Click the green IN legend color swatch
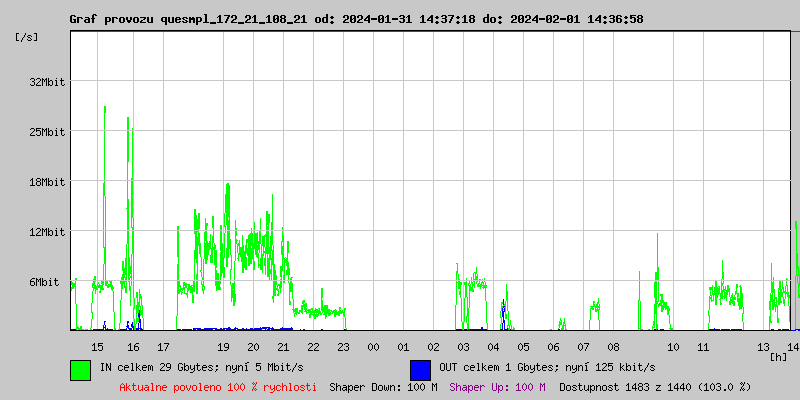This screenshot has width=800, height=400. pos(80,369)
